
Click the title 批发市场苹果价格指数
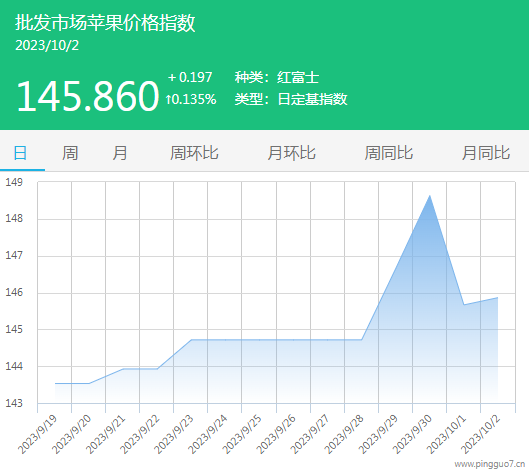coord(105,23)
